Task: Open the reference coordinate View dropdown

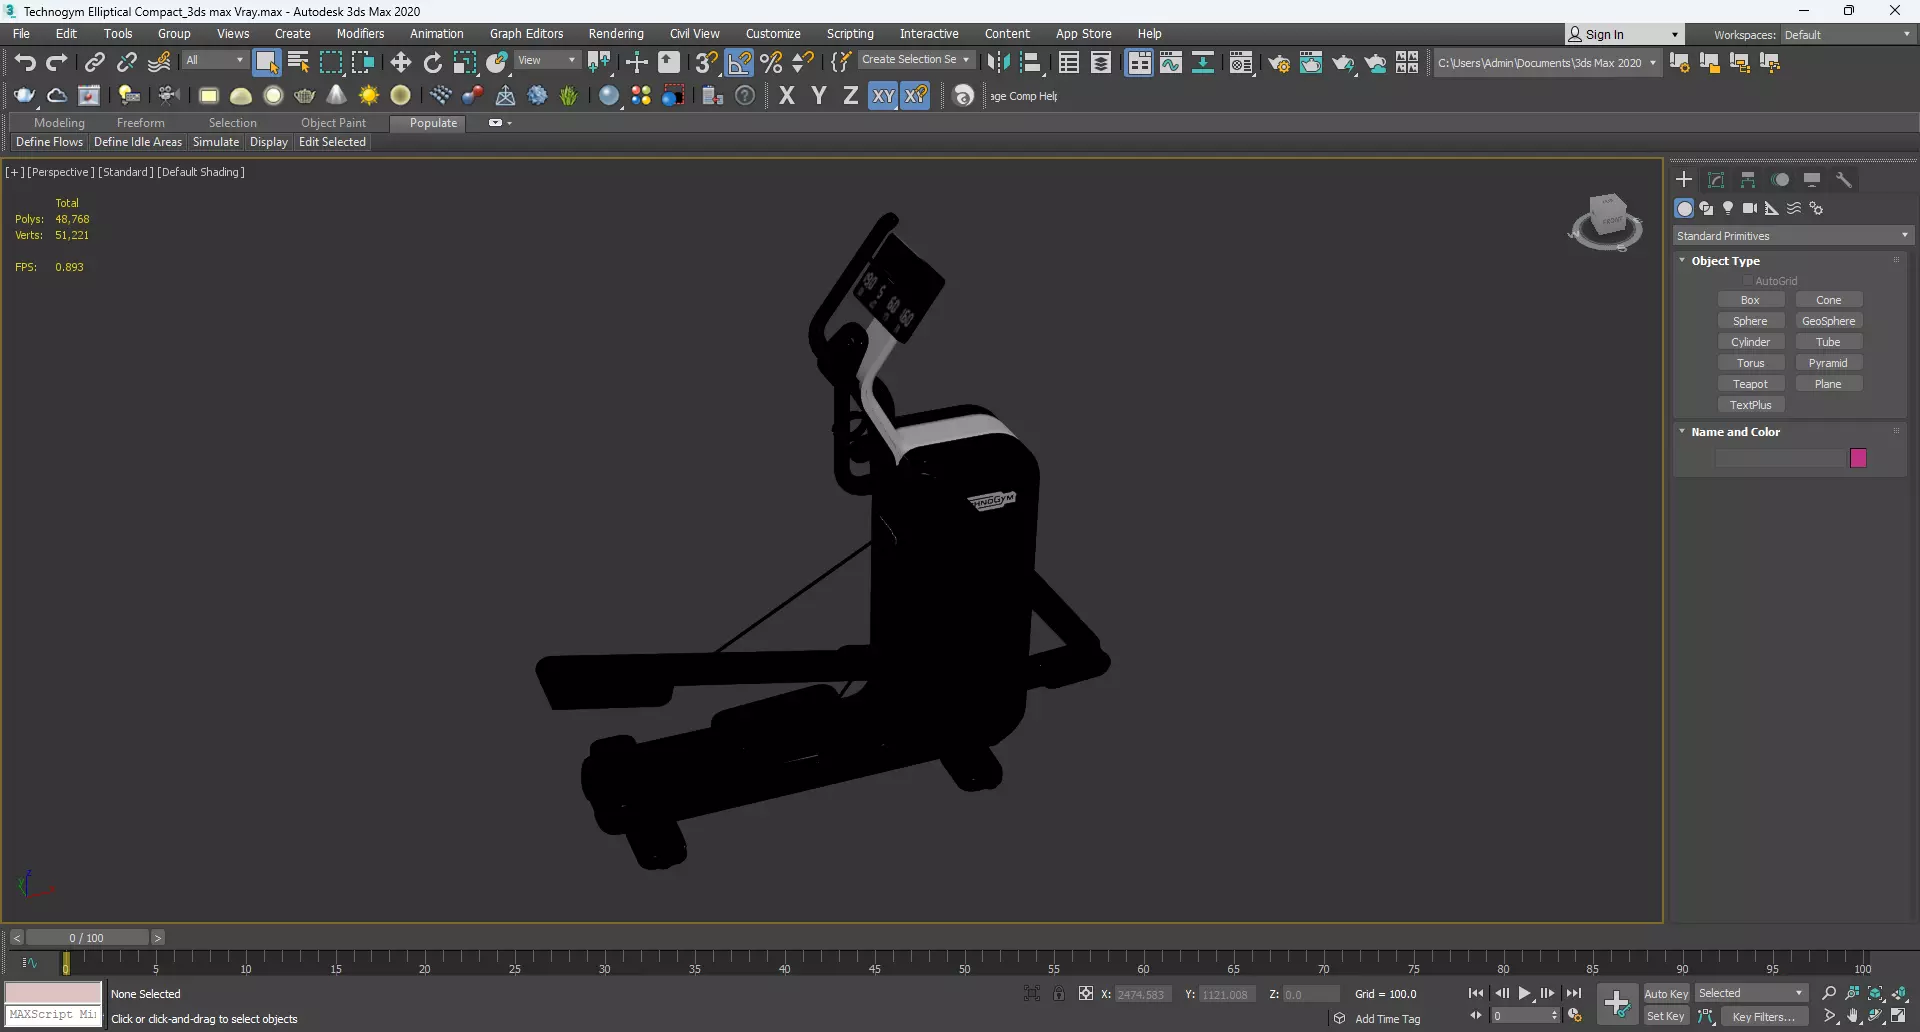Action: point(547,60)
